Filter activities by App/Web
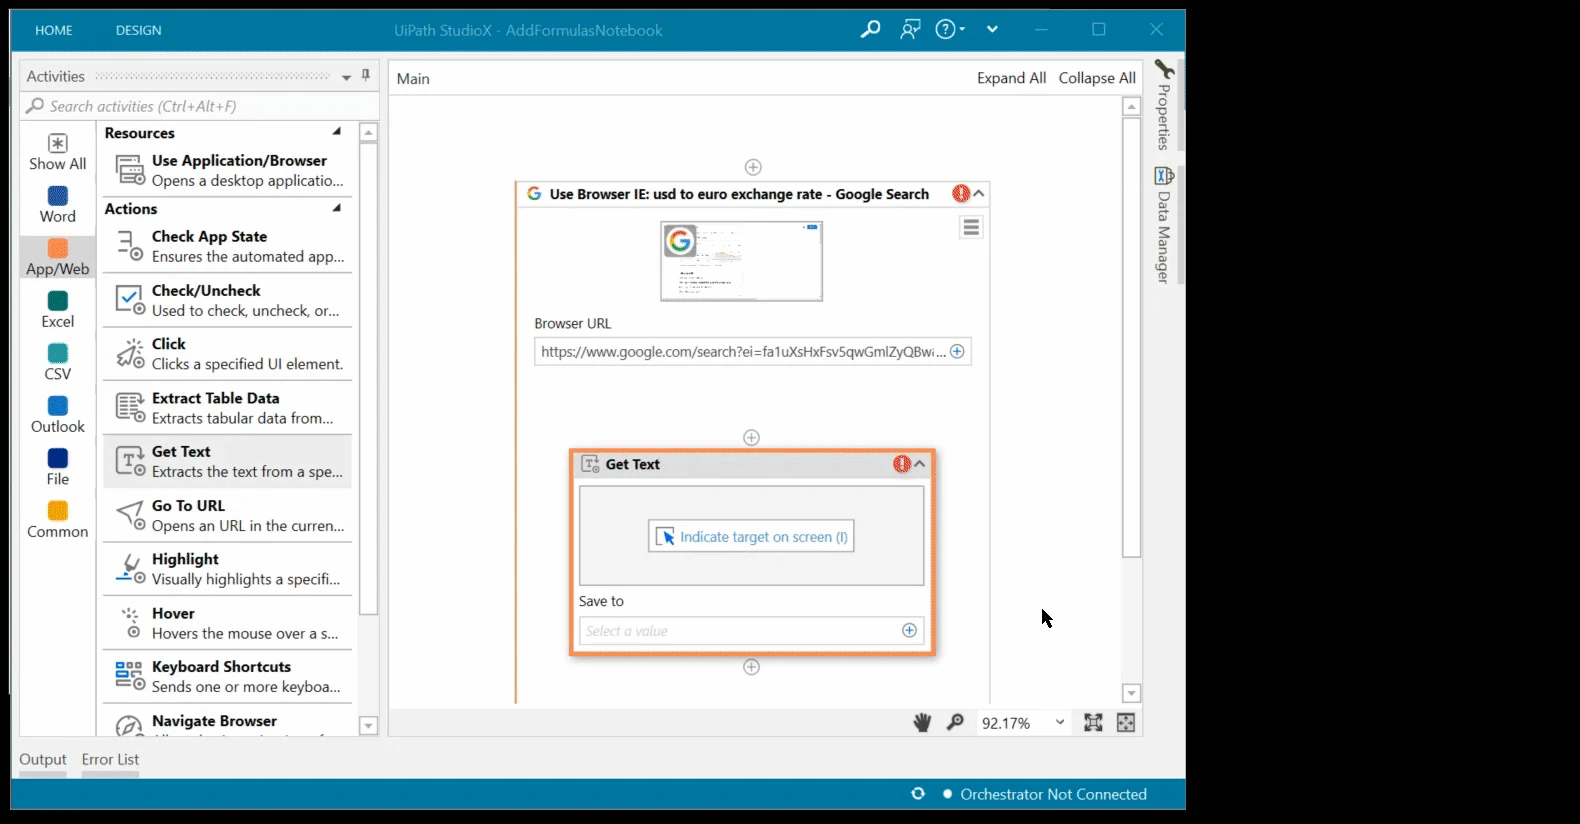The height and width of the screenshot is (824, 1580). pos(58,257)
